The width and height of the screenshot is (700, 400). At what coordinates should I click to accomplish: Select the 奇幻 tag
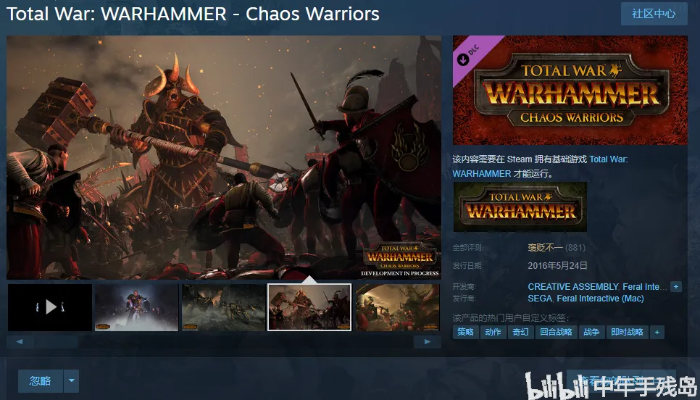pos(521,332)
